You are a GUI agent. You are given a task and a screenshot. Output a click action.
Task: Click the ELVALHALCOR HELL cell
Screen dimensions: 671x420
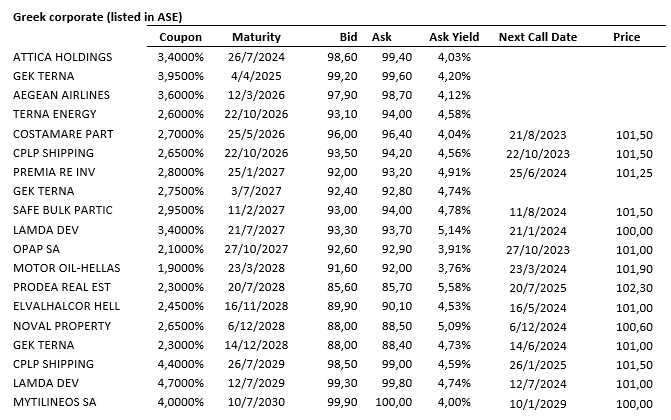tap(66, 306)
